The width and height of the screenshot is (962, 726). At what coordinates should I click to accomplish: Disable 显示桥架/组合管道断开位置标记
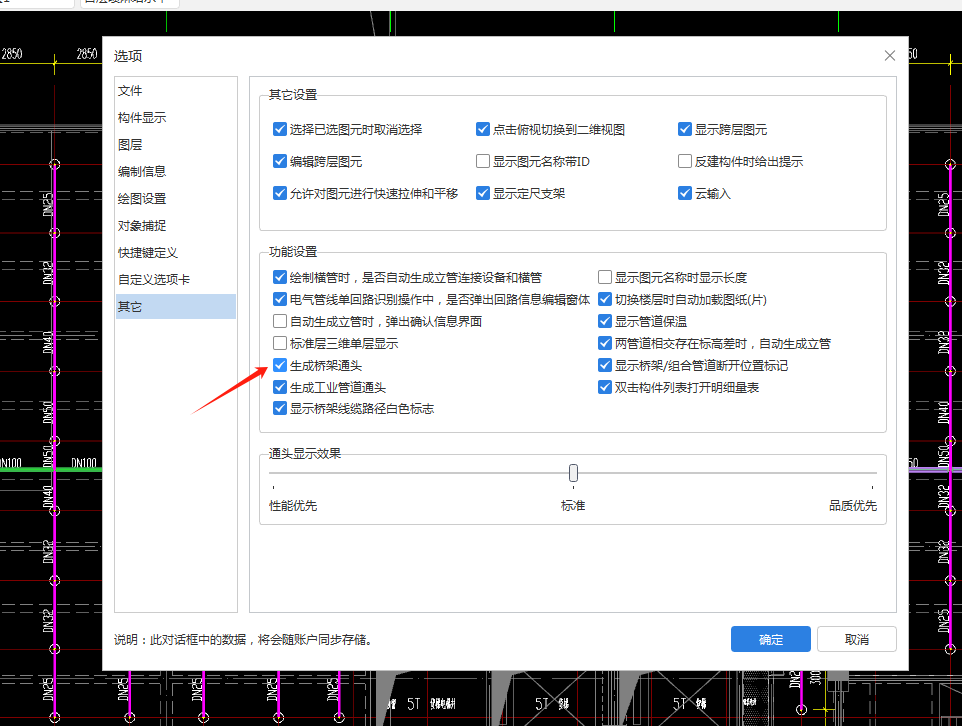click(x=605, y=365)
